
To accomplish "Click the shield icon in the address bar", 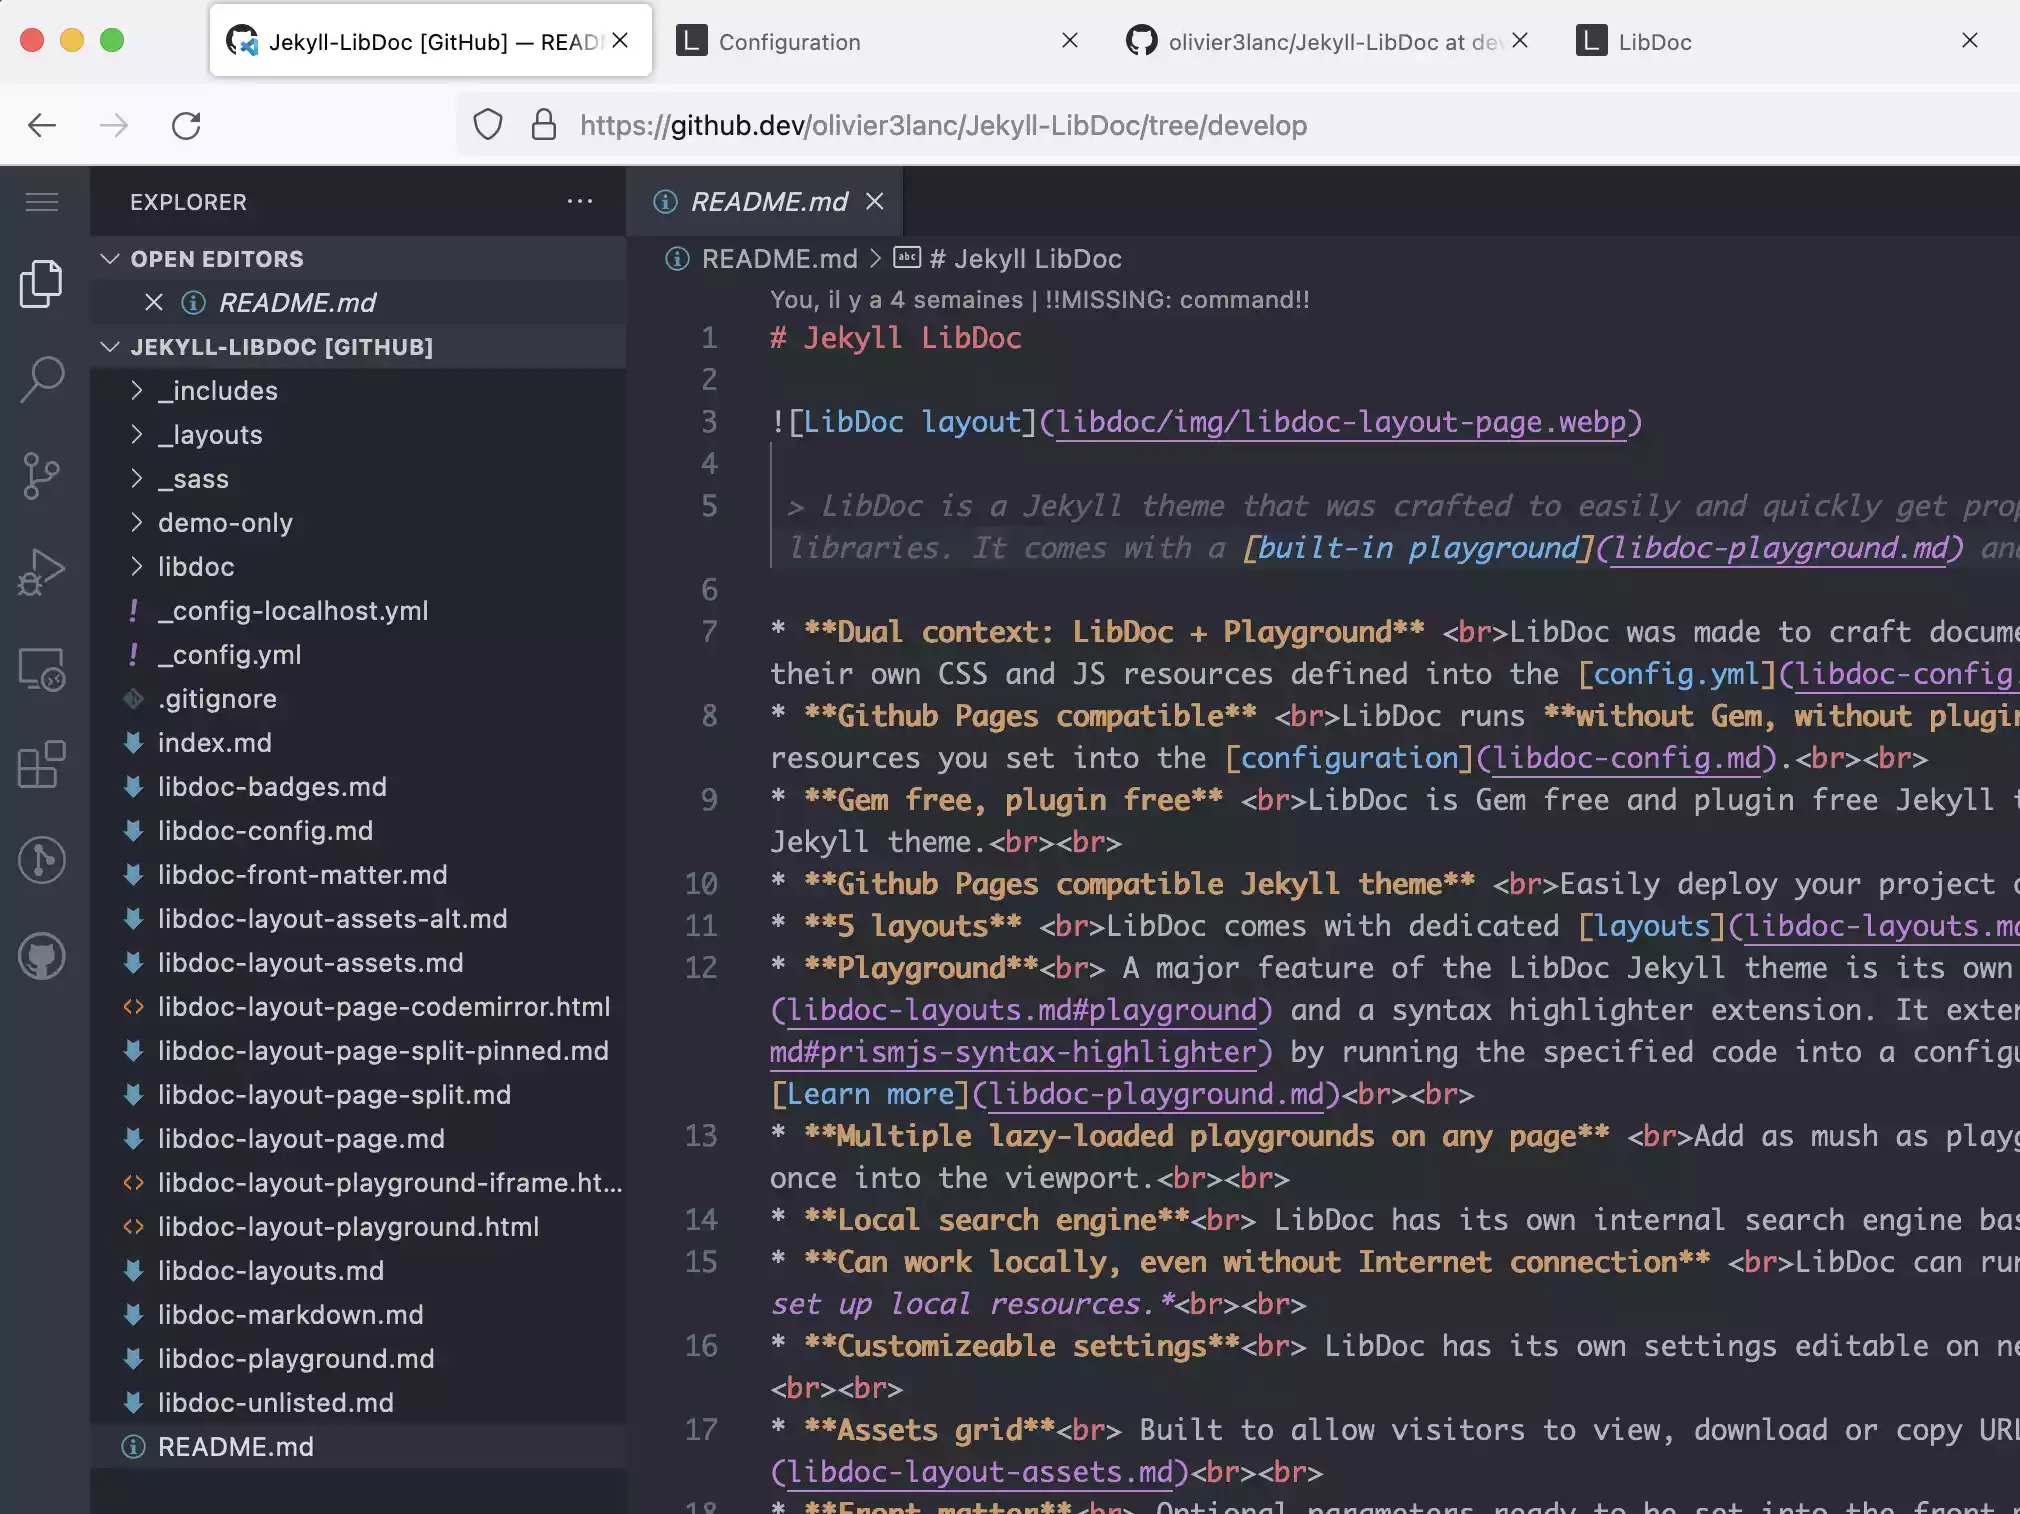I will [488, 125].
